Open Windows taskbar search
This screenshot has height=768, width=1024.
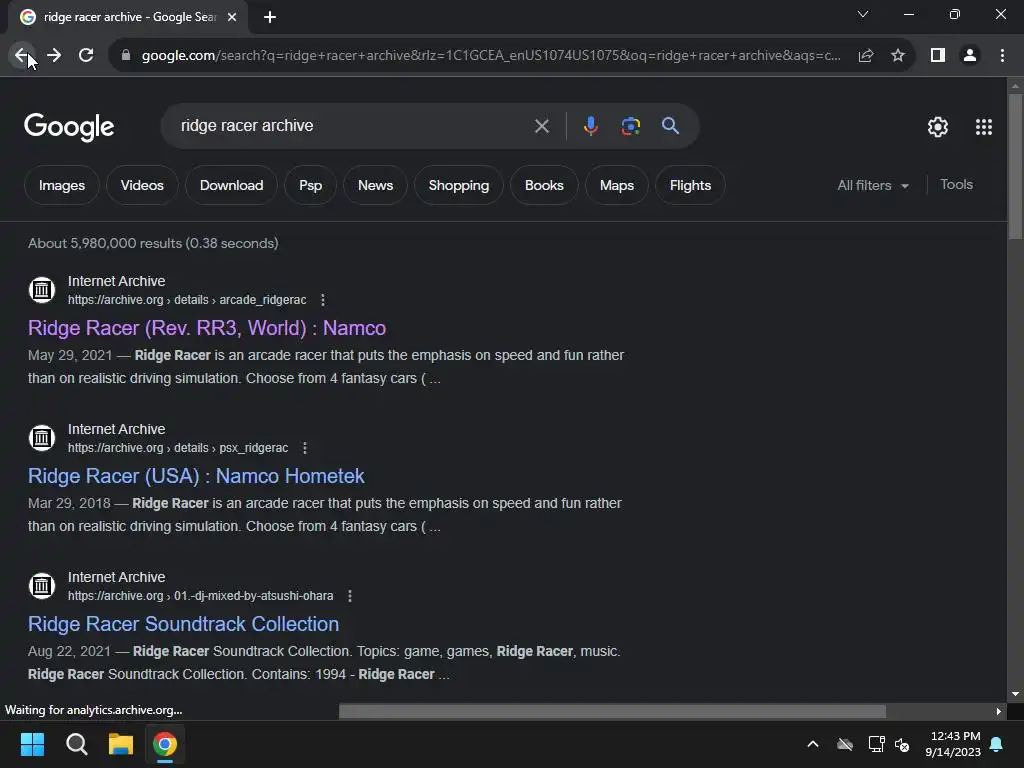point(76,744)
